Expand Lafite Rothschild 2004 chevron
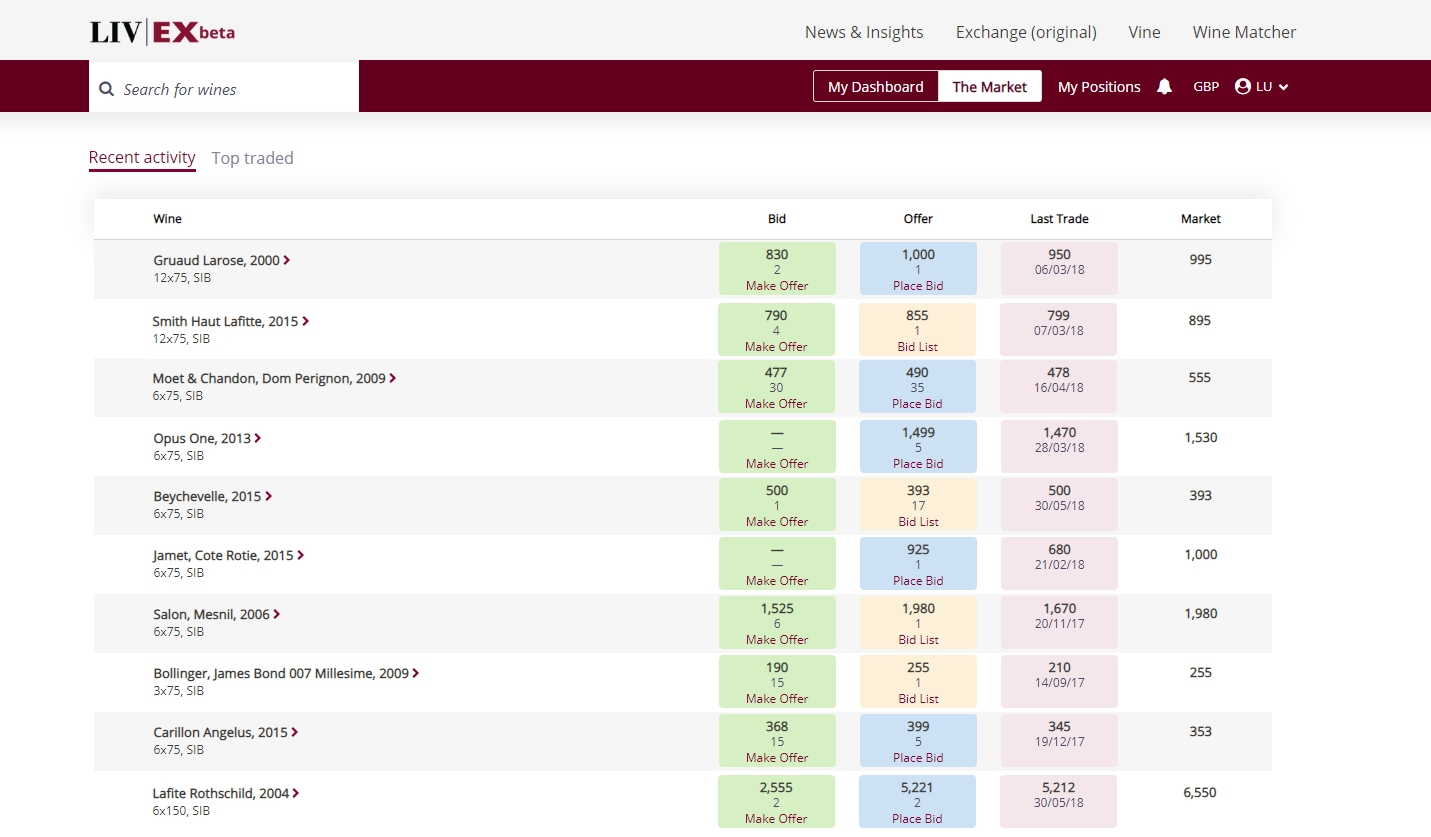 click(296, 793)
